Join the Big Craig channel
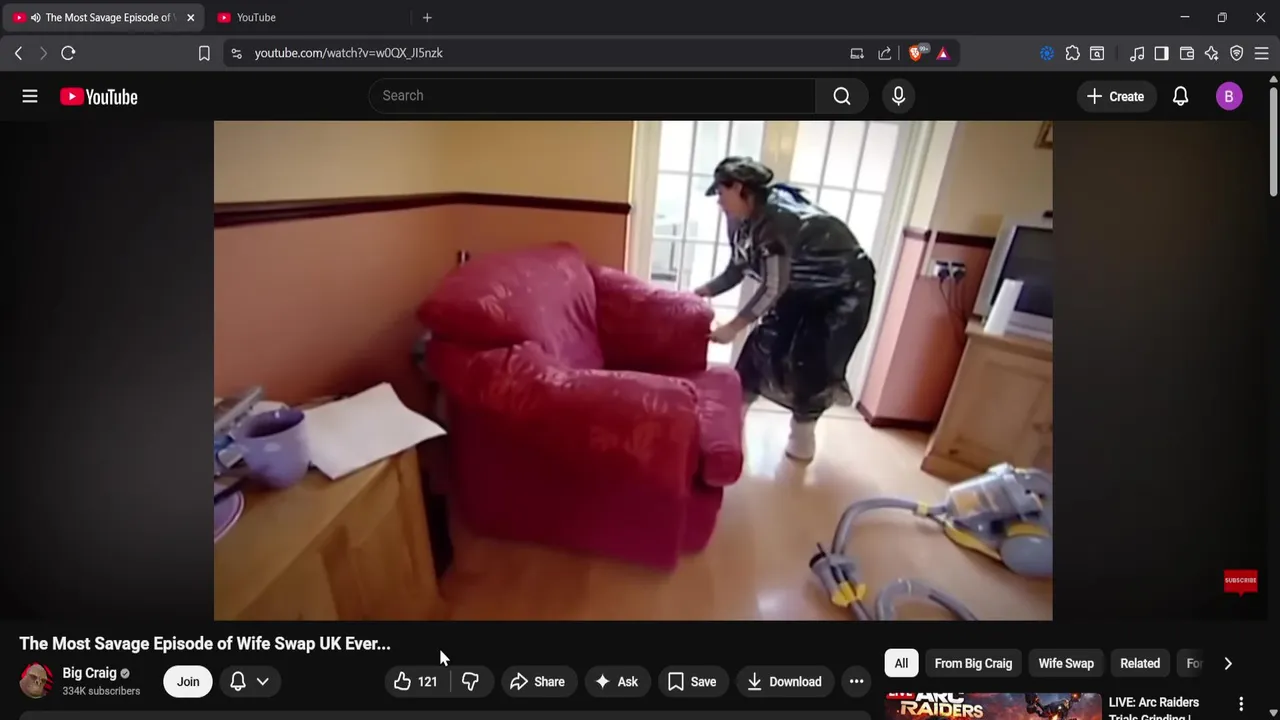Image resolution: width=1280 pixels, height=720 pixels. (x=188, y=681)
